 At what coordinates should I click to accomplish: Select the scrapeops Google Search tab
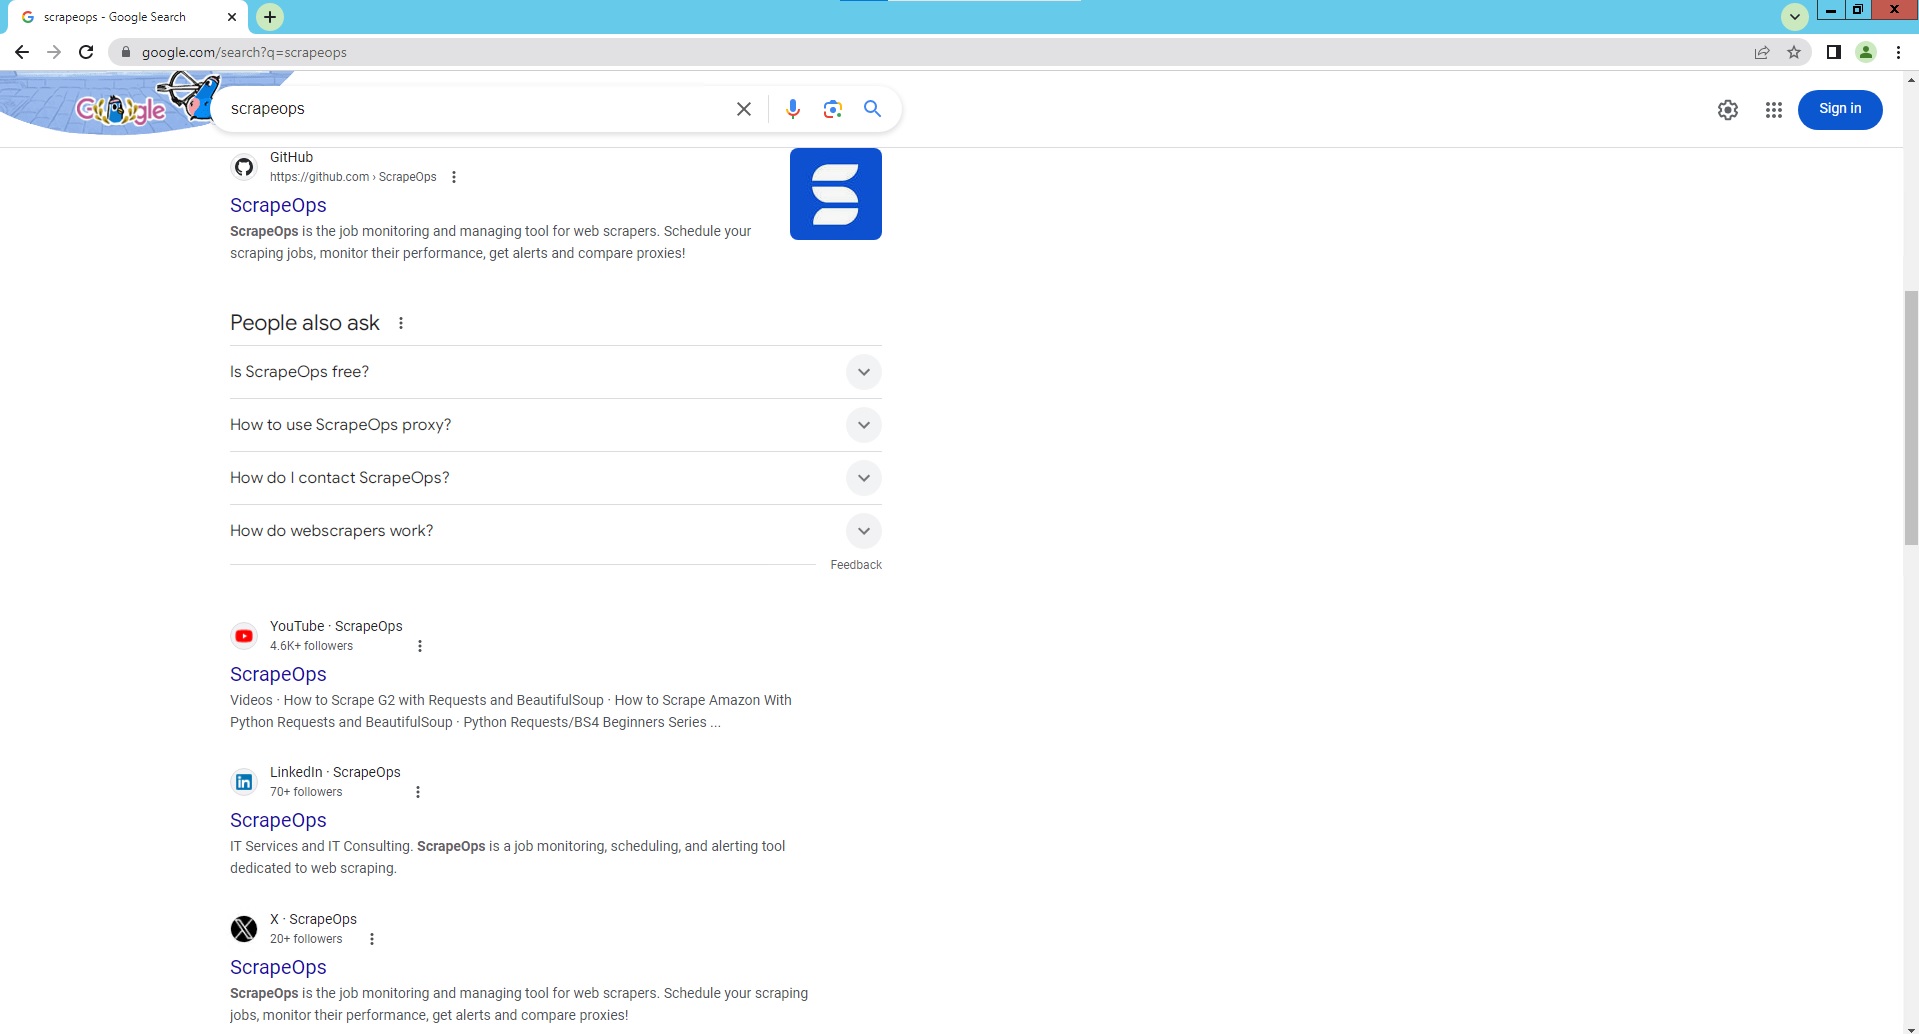tap(115, 16)
